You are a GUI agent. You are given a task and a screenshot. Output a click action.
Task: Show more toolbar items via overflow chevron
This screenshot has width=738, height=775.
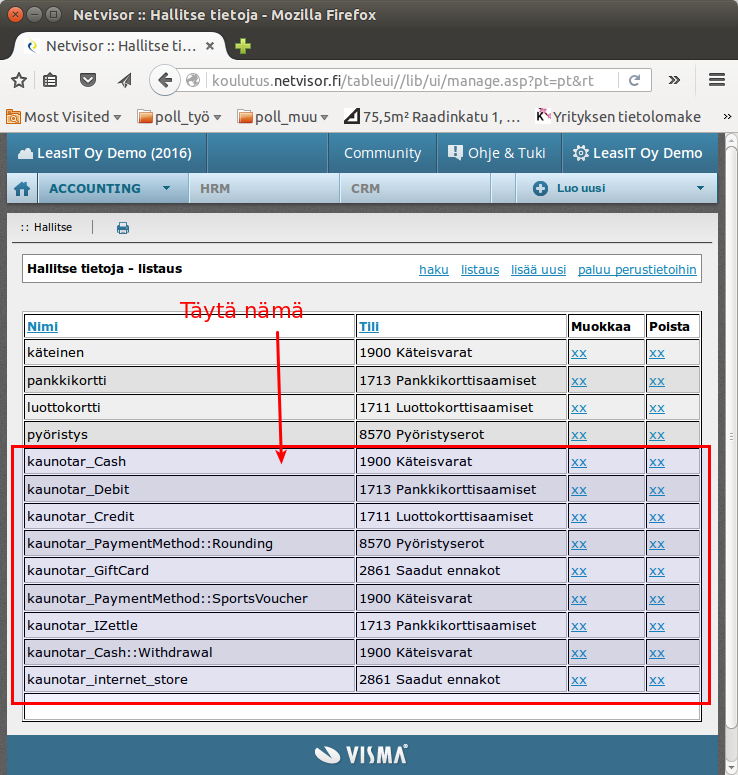tap(675, 80)
